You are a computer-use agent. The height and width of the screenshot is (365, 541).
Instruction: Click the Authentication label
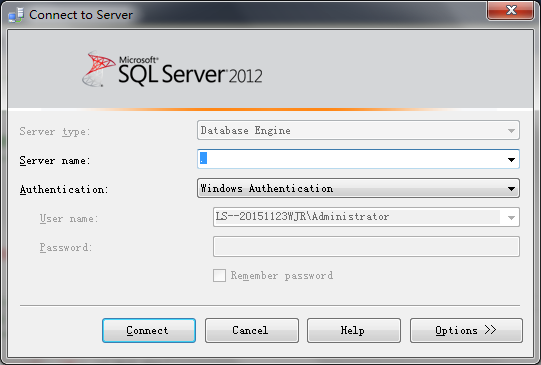click(64, 189)
